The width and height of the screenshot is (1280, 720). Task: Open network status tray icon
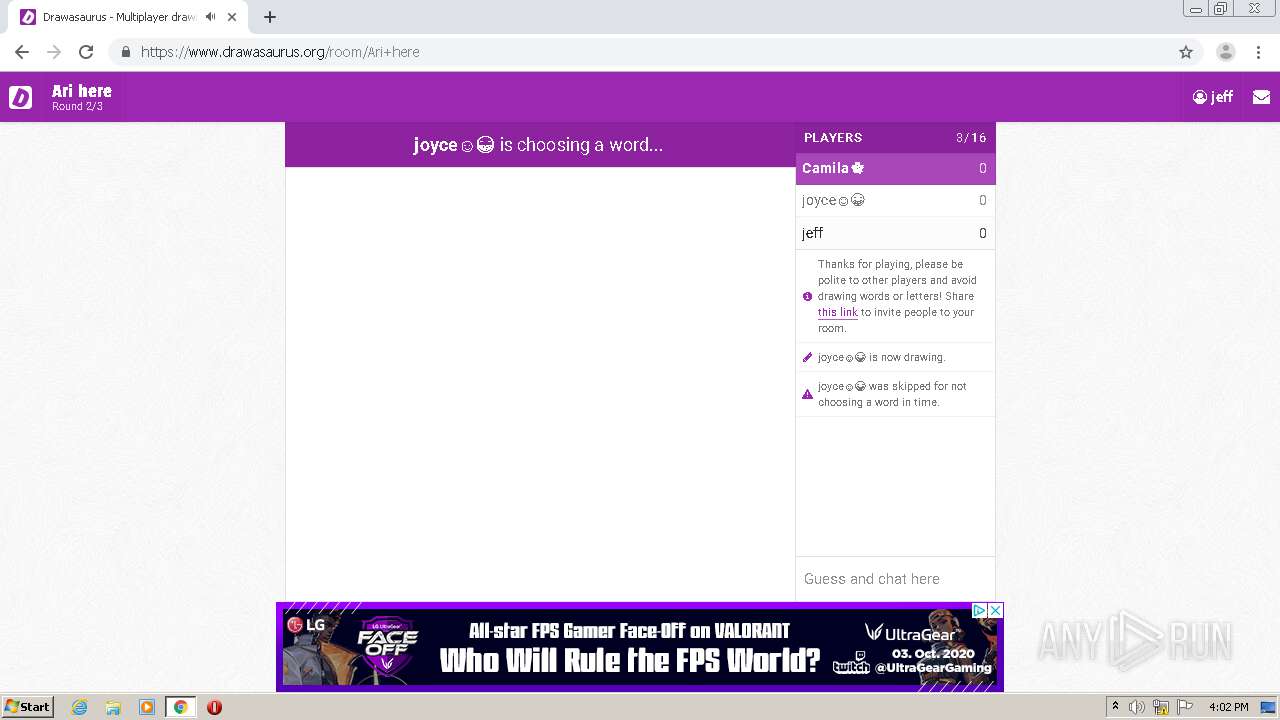click(1162, 707)
